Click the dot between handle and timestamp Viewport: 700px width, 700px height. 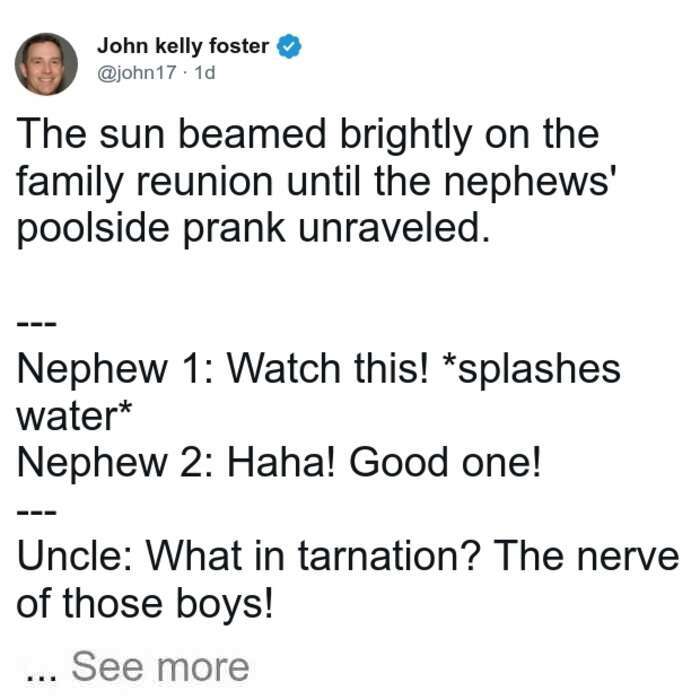[186, 73]
